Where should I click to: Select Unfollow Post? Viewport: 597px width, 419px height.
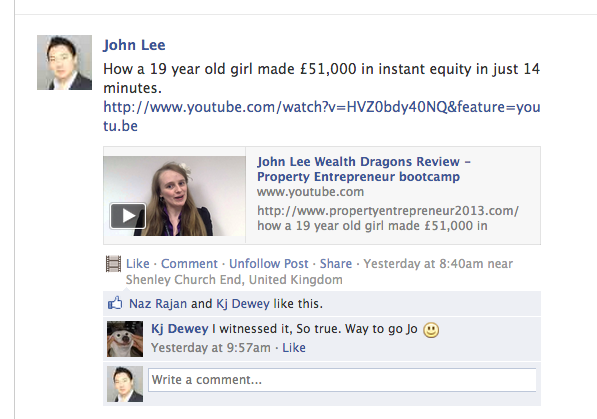point(268,264)
